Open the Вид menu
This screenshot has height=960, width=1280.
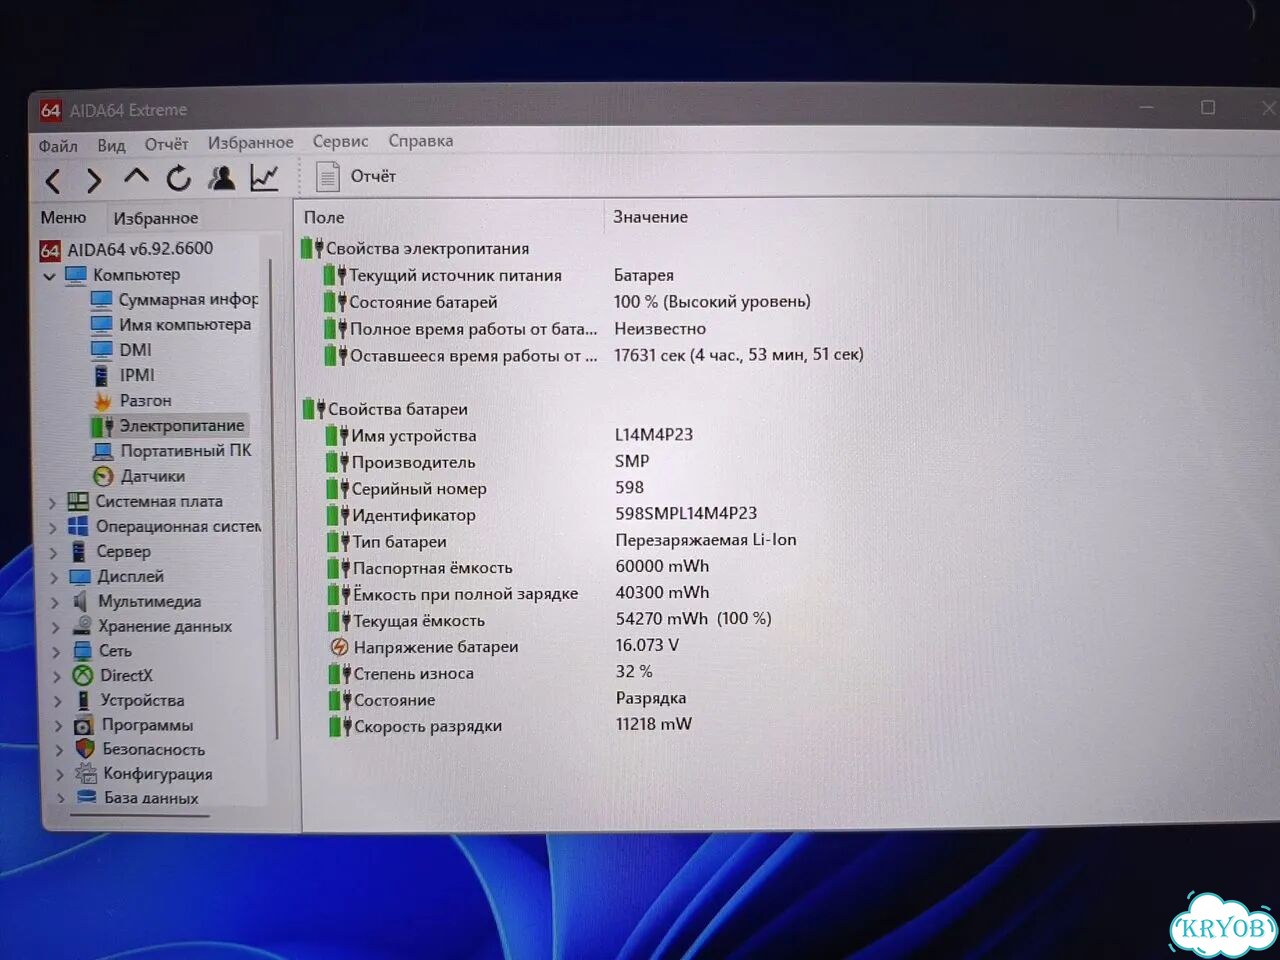[111, 145]
